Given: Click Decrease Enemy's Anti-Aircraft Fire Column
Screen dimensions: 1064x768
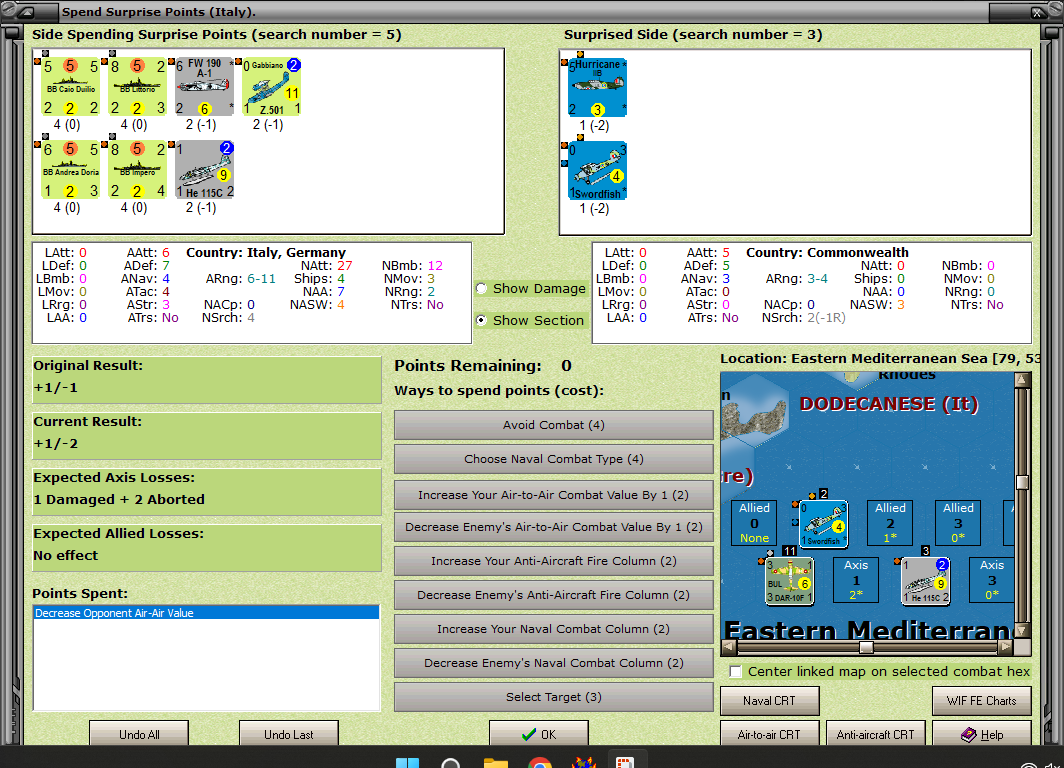Looking at the screenshot, I should click(x=554, y=594).
